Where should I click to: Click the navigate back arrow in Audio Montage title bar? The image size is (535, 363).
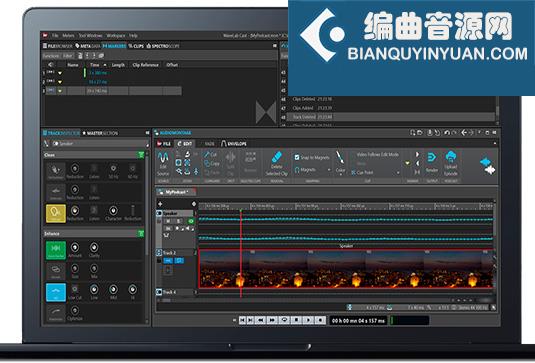[464, 133]
